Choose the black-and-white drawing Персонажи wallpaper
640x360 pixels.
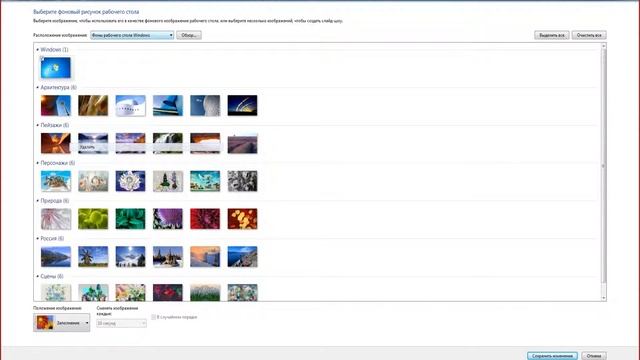pyautogui.click(x=242, y=181)
